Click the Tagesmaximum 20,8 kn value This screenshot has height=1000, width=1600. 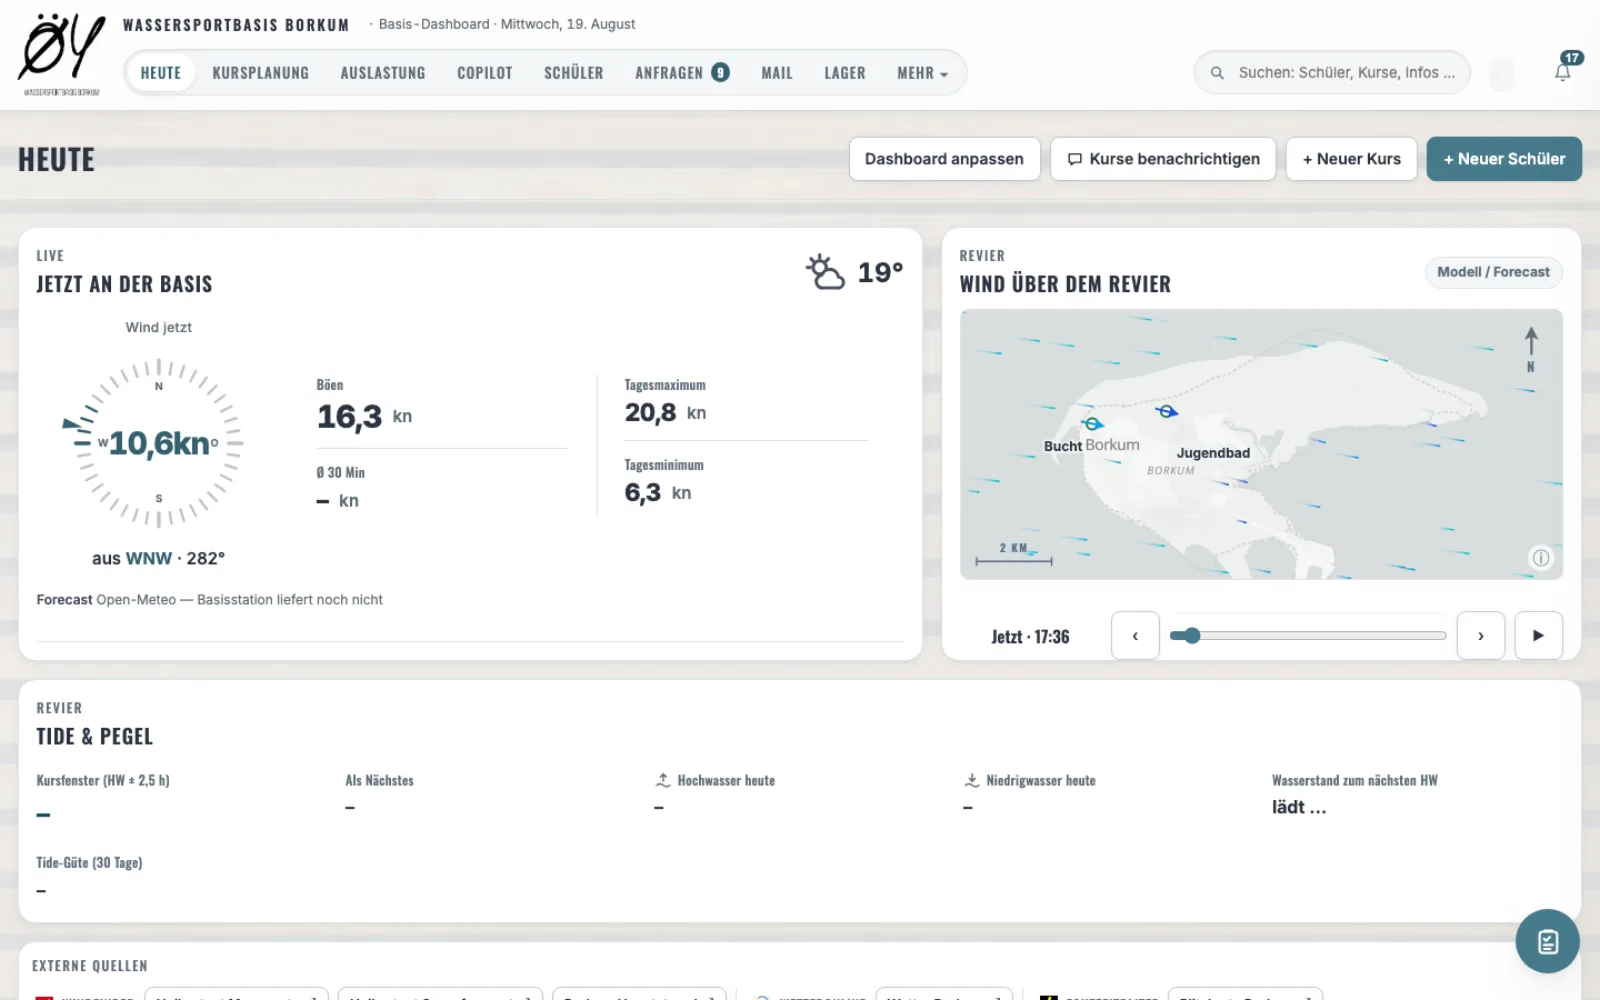click(665, 412)
